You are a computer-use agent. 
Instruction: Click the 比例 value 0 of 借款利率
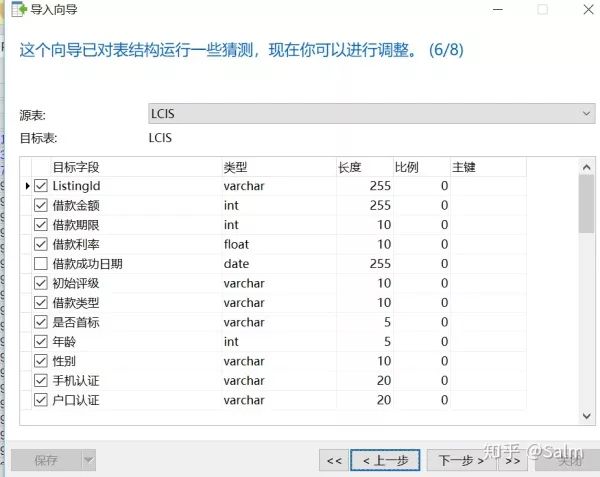point(422,244)
